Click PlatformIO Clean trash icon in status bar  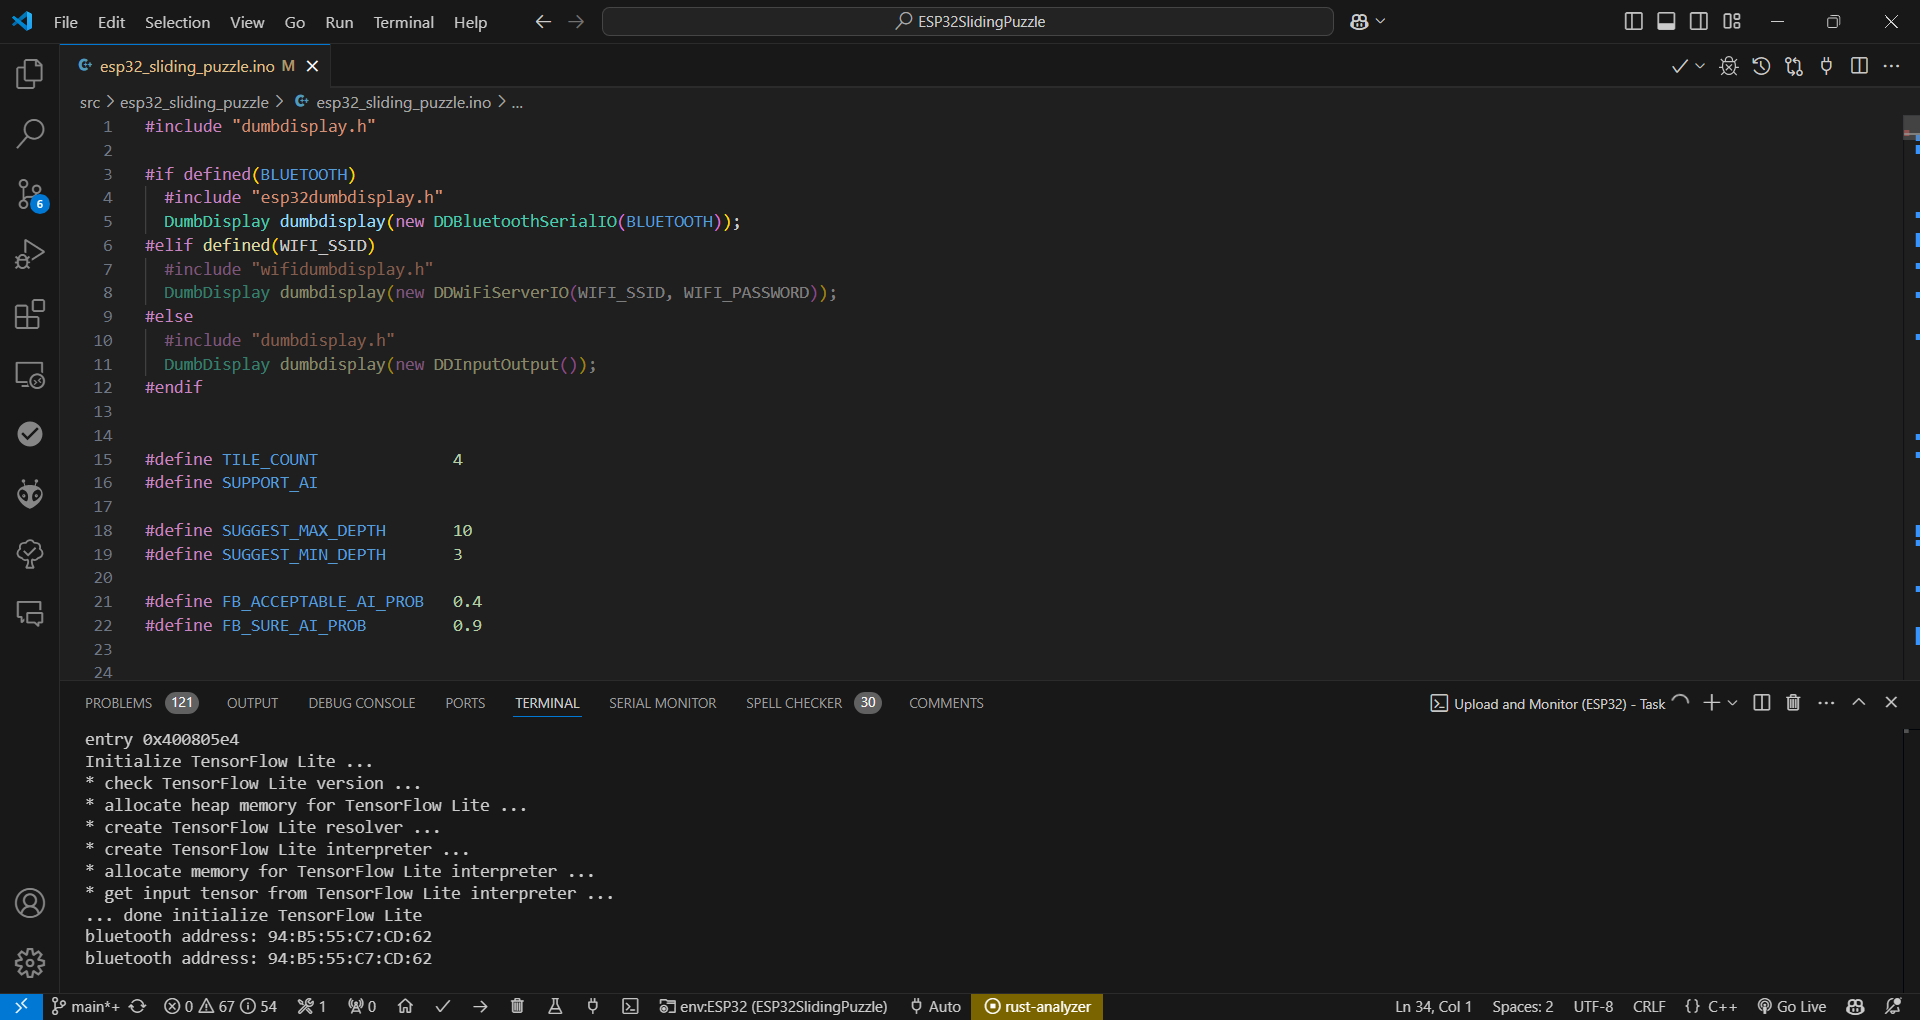[517, 1006]
